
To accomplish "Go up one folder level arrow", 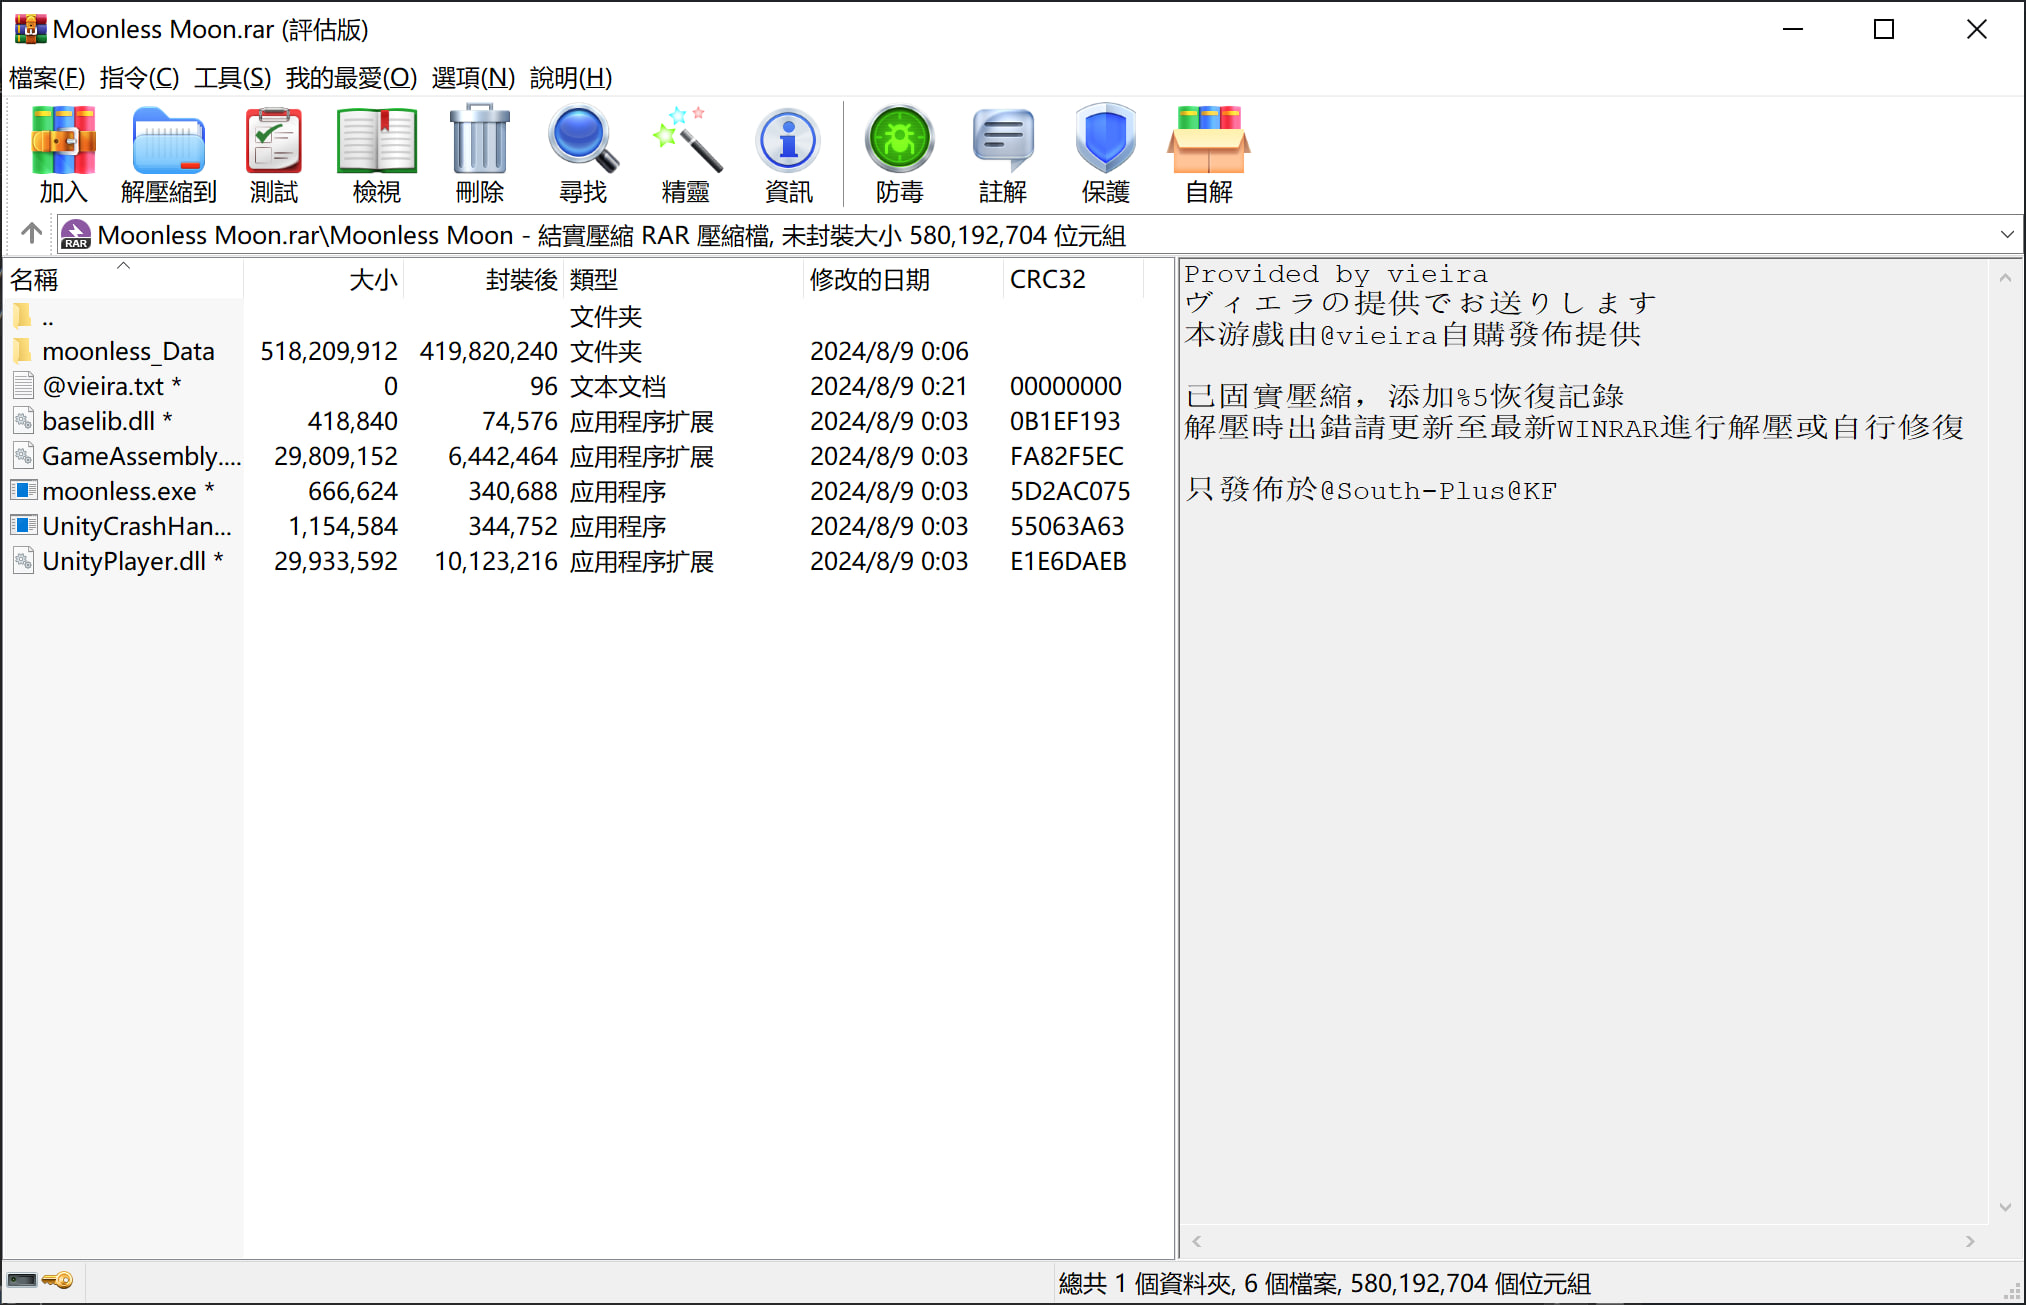I will tap(31, 234).
